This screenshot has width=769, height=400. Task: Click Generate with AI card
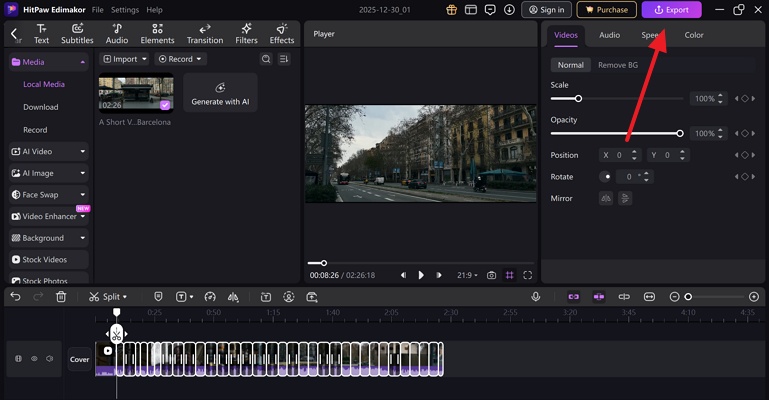[220, 93]
